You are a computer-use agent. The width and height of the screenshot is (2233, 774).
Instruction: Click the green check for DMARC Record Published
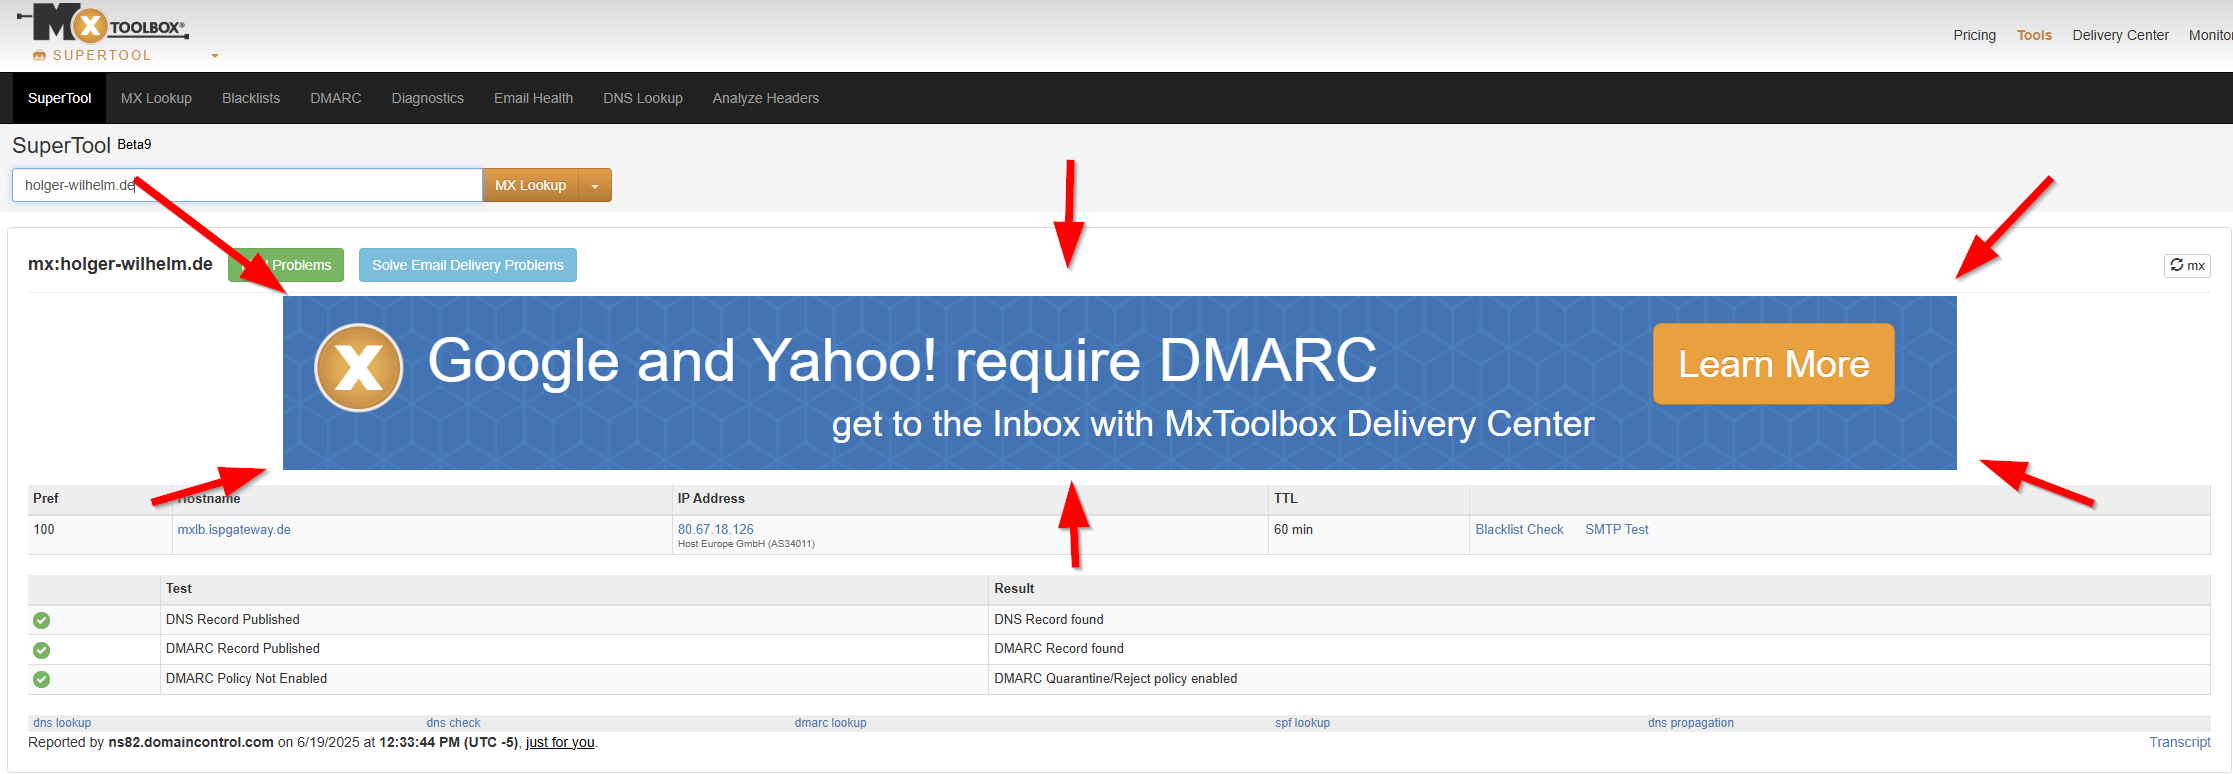click(42, 650)
